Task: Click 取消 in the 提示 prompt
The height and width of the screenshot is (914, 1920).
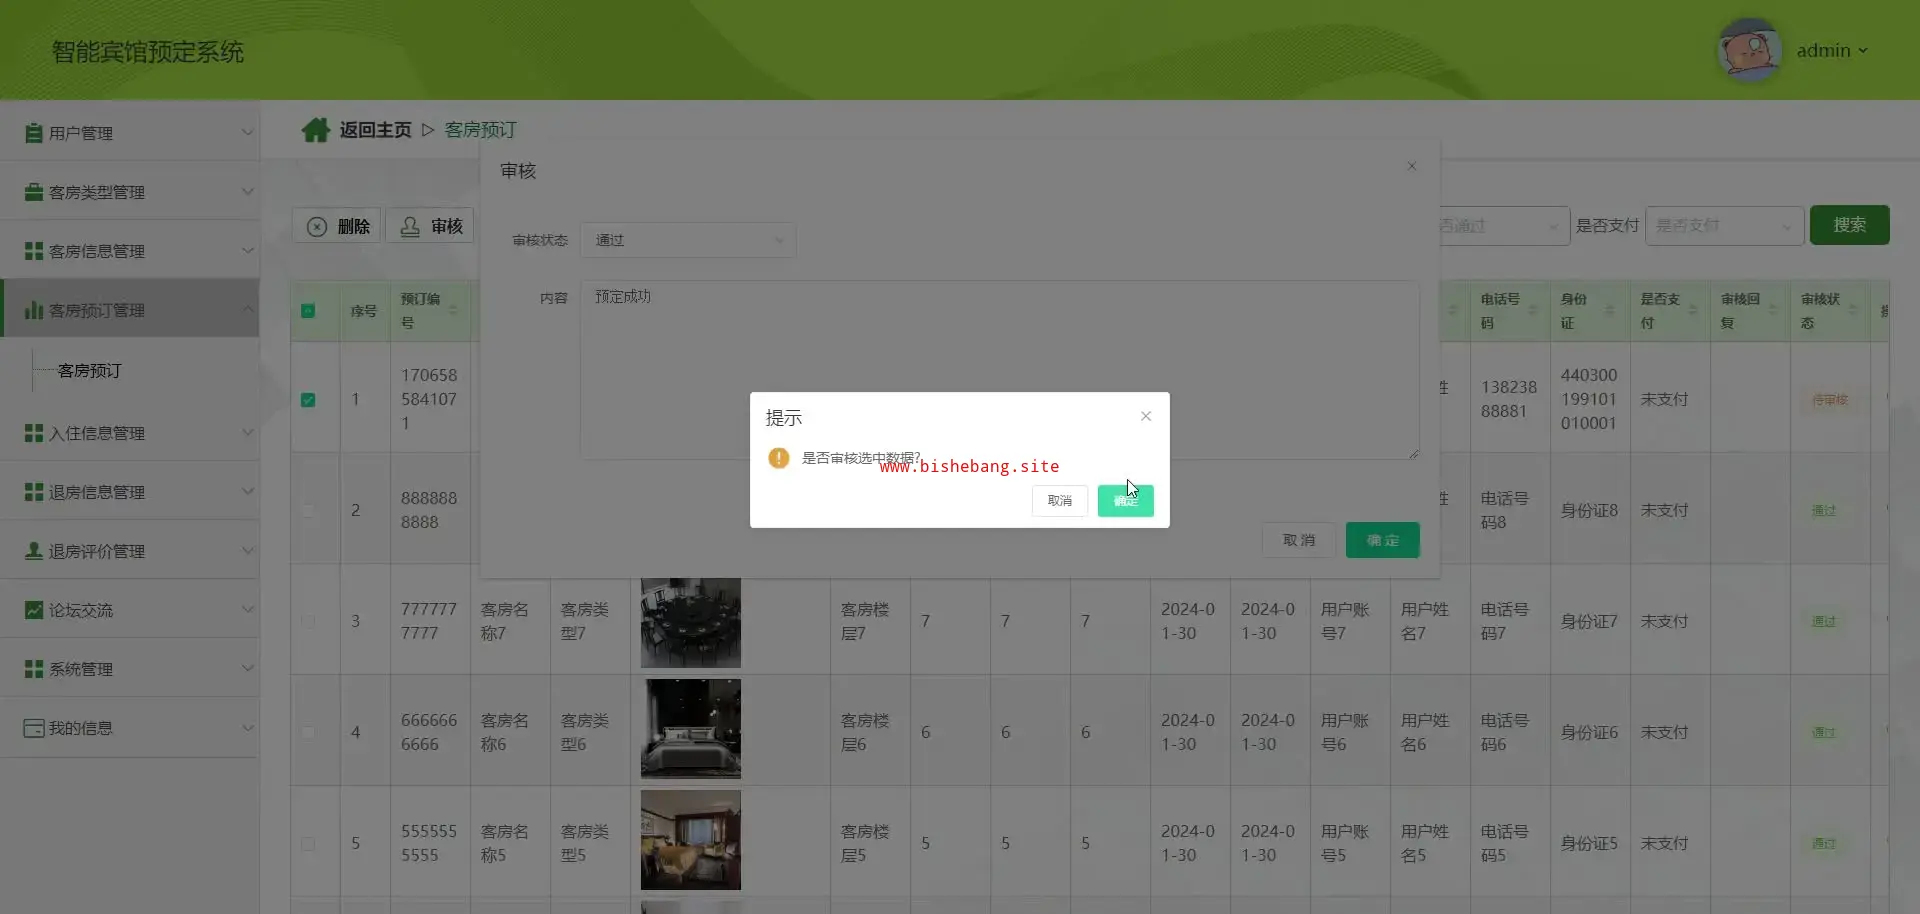Action: click(x=1060, y=501)
